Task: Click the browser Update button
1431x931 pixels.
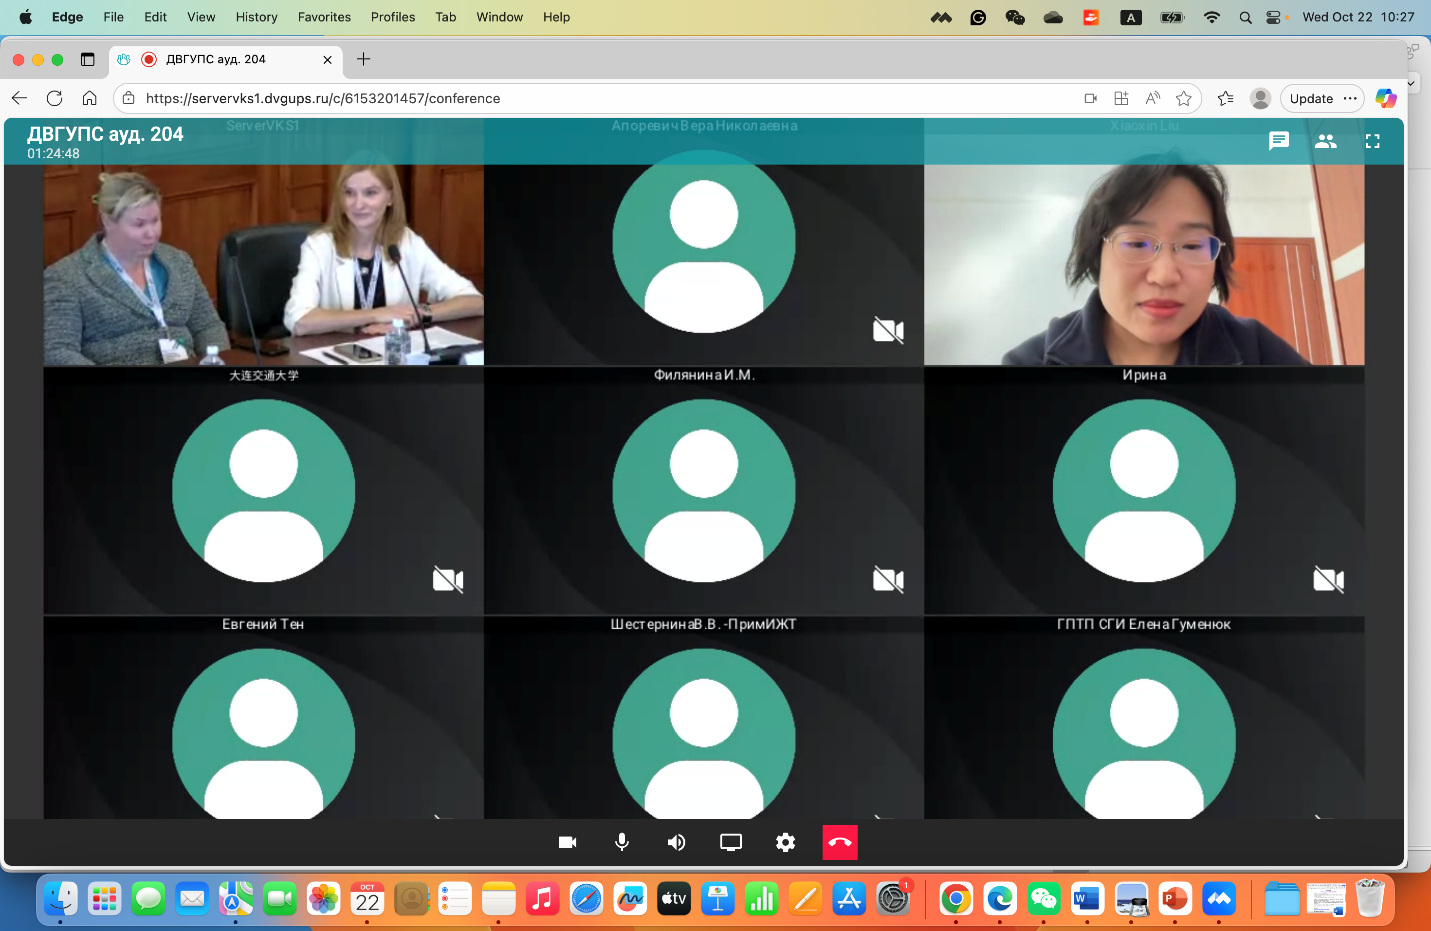Action: tap(1311, 98)
